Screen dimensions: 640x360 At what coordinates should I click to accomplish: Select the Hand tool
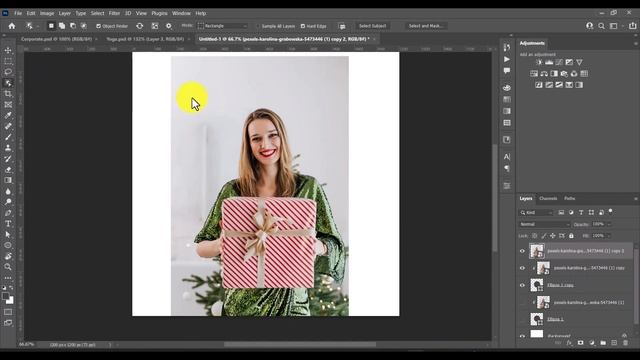[8, 256]
